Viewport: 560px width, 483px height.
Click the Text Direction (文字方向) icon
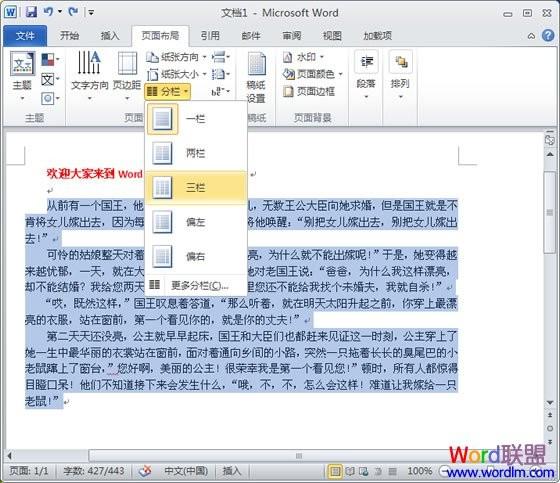(89, 75)
